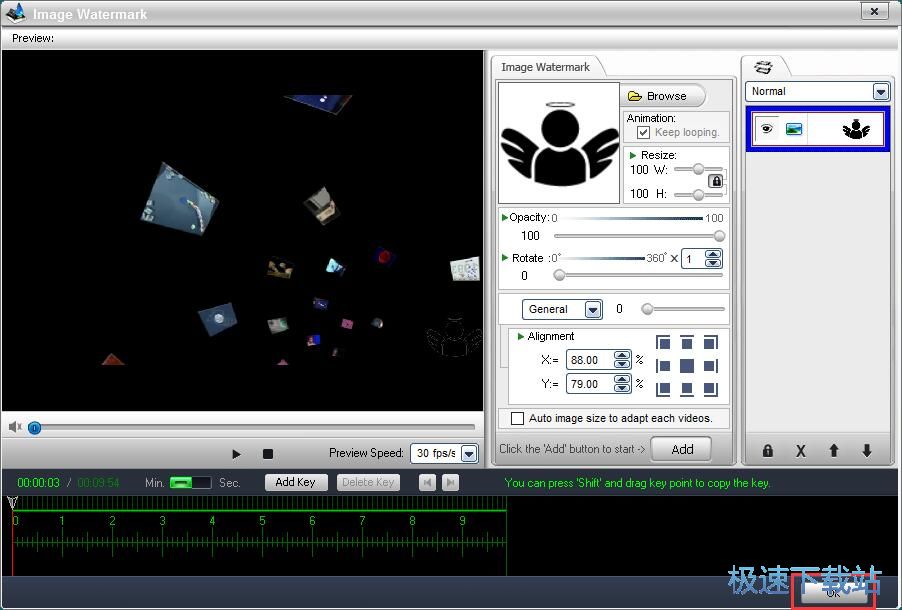Expand the Alignment options arrow
Image resolution: width=902 pixels, height=610 pixels.
521,337
